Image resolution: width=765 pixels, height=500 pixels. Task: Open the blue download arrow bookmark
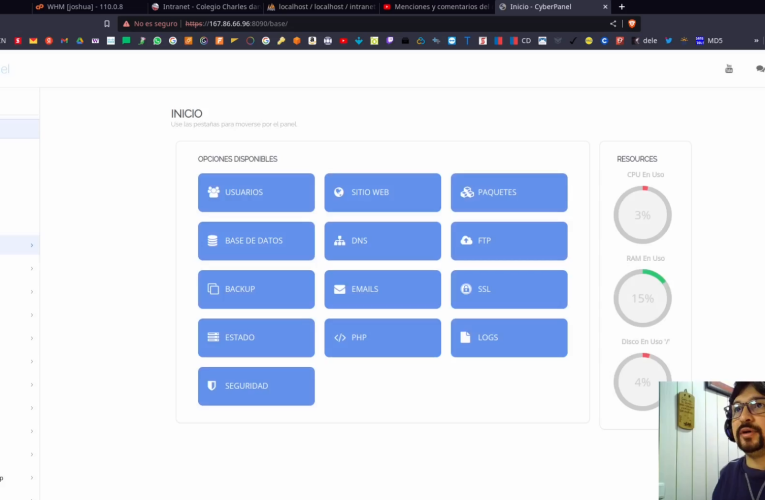click(x=359, y=40)
